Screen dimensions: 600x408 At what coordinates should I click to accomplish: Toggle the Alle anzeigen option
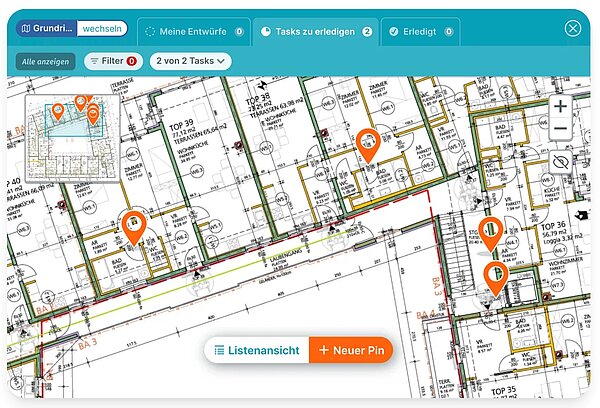[x=46, y=61]
